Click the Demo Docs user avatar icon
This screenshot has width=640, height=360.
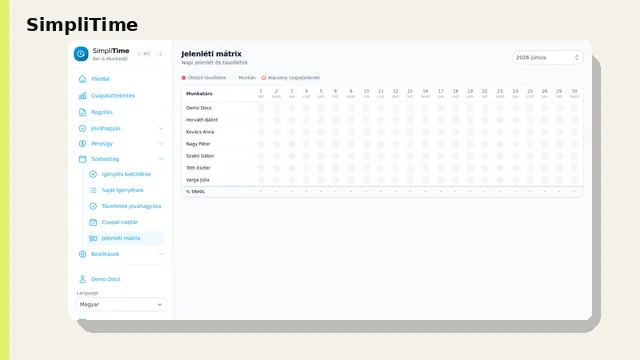coord(82,279)
